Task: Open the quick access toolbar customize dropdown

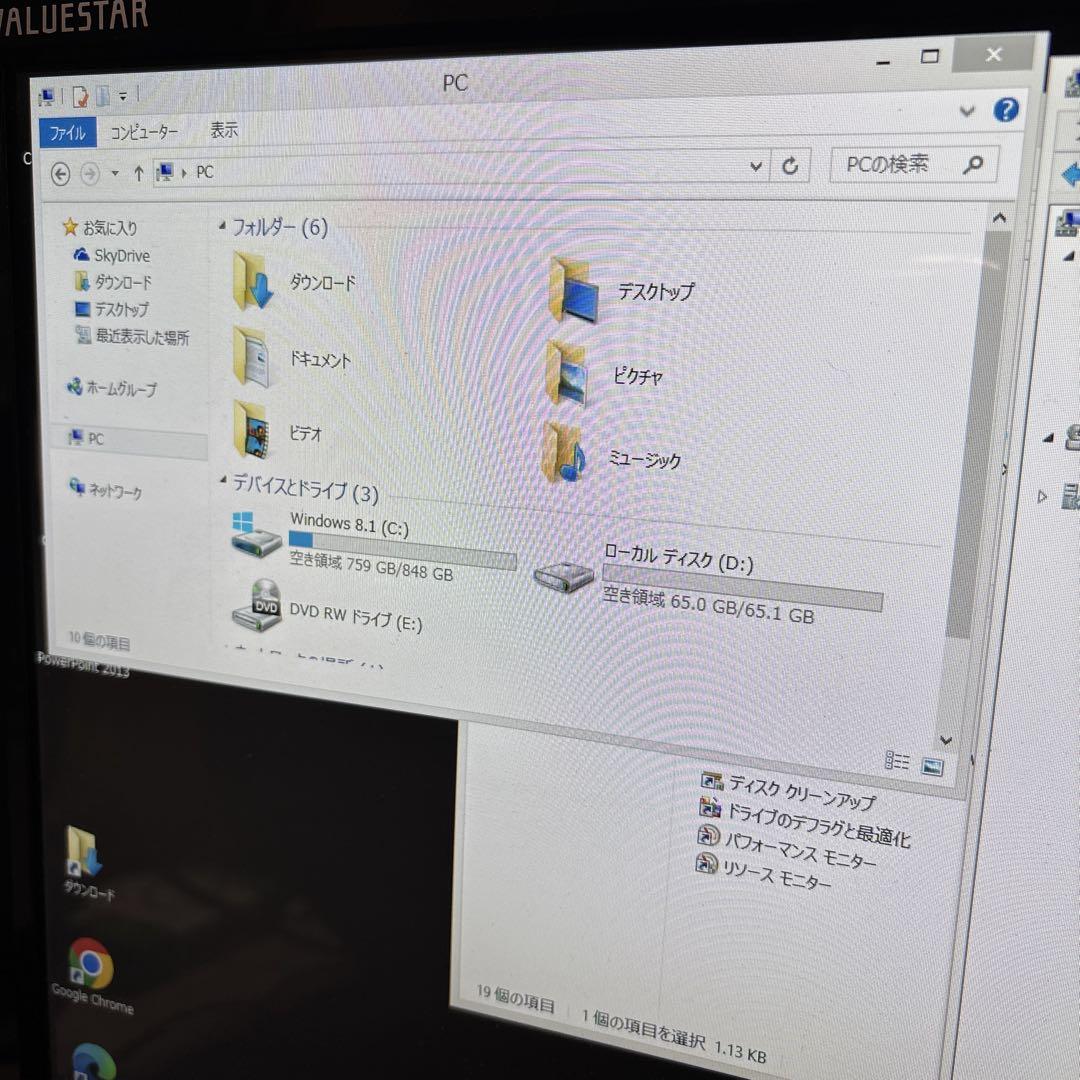Action: pos(123,96)
